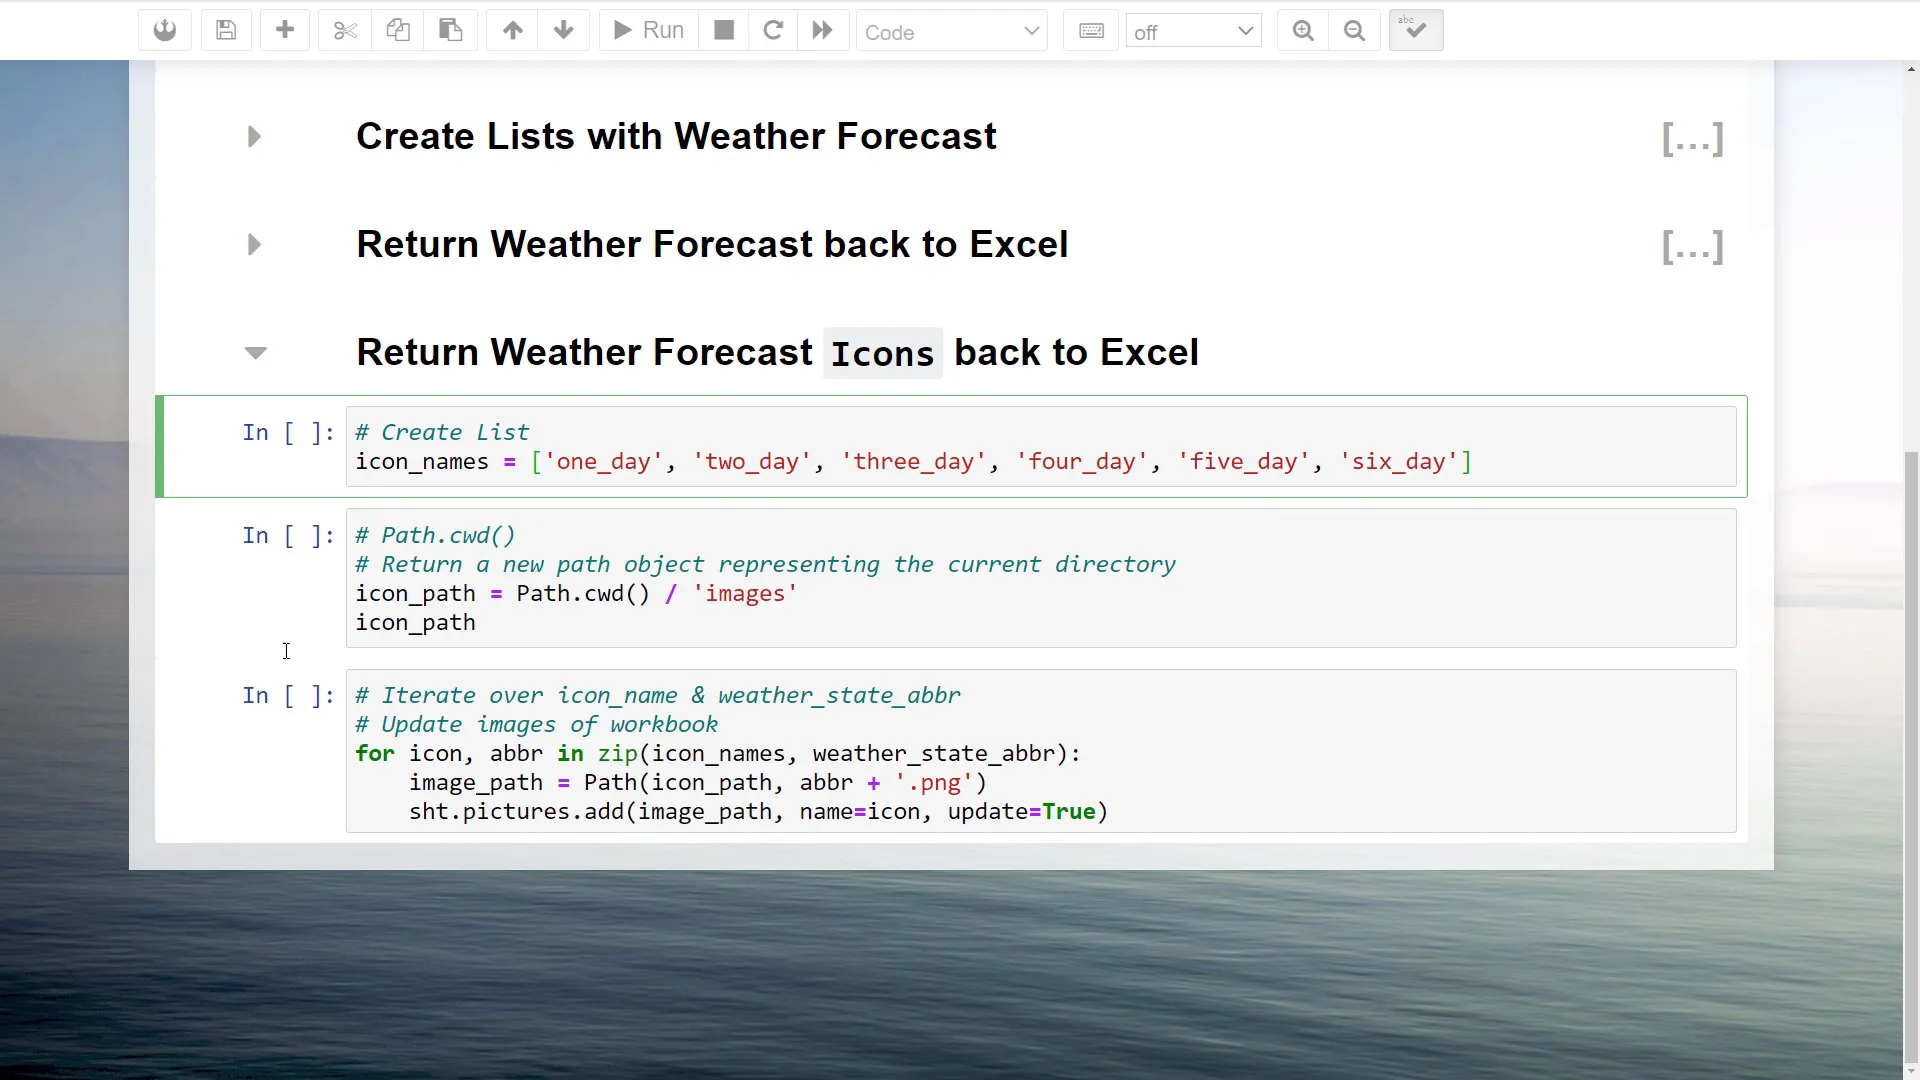The width and height of the screenshot is (1920, 1080).
Task: Move the selected cell down
Action: (564, 30)
